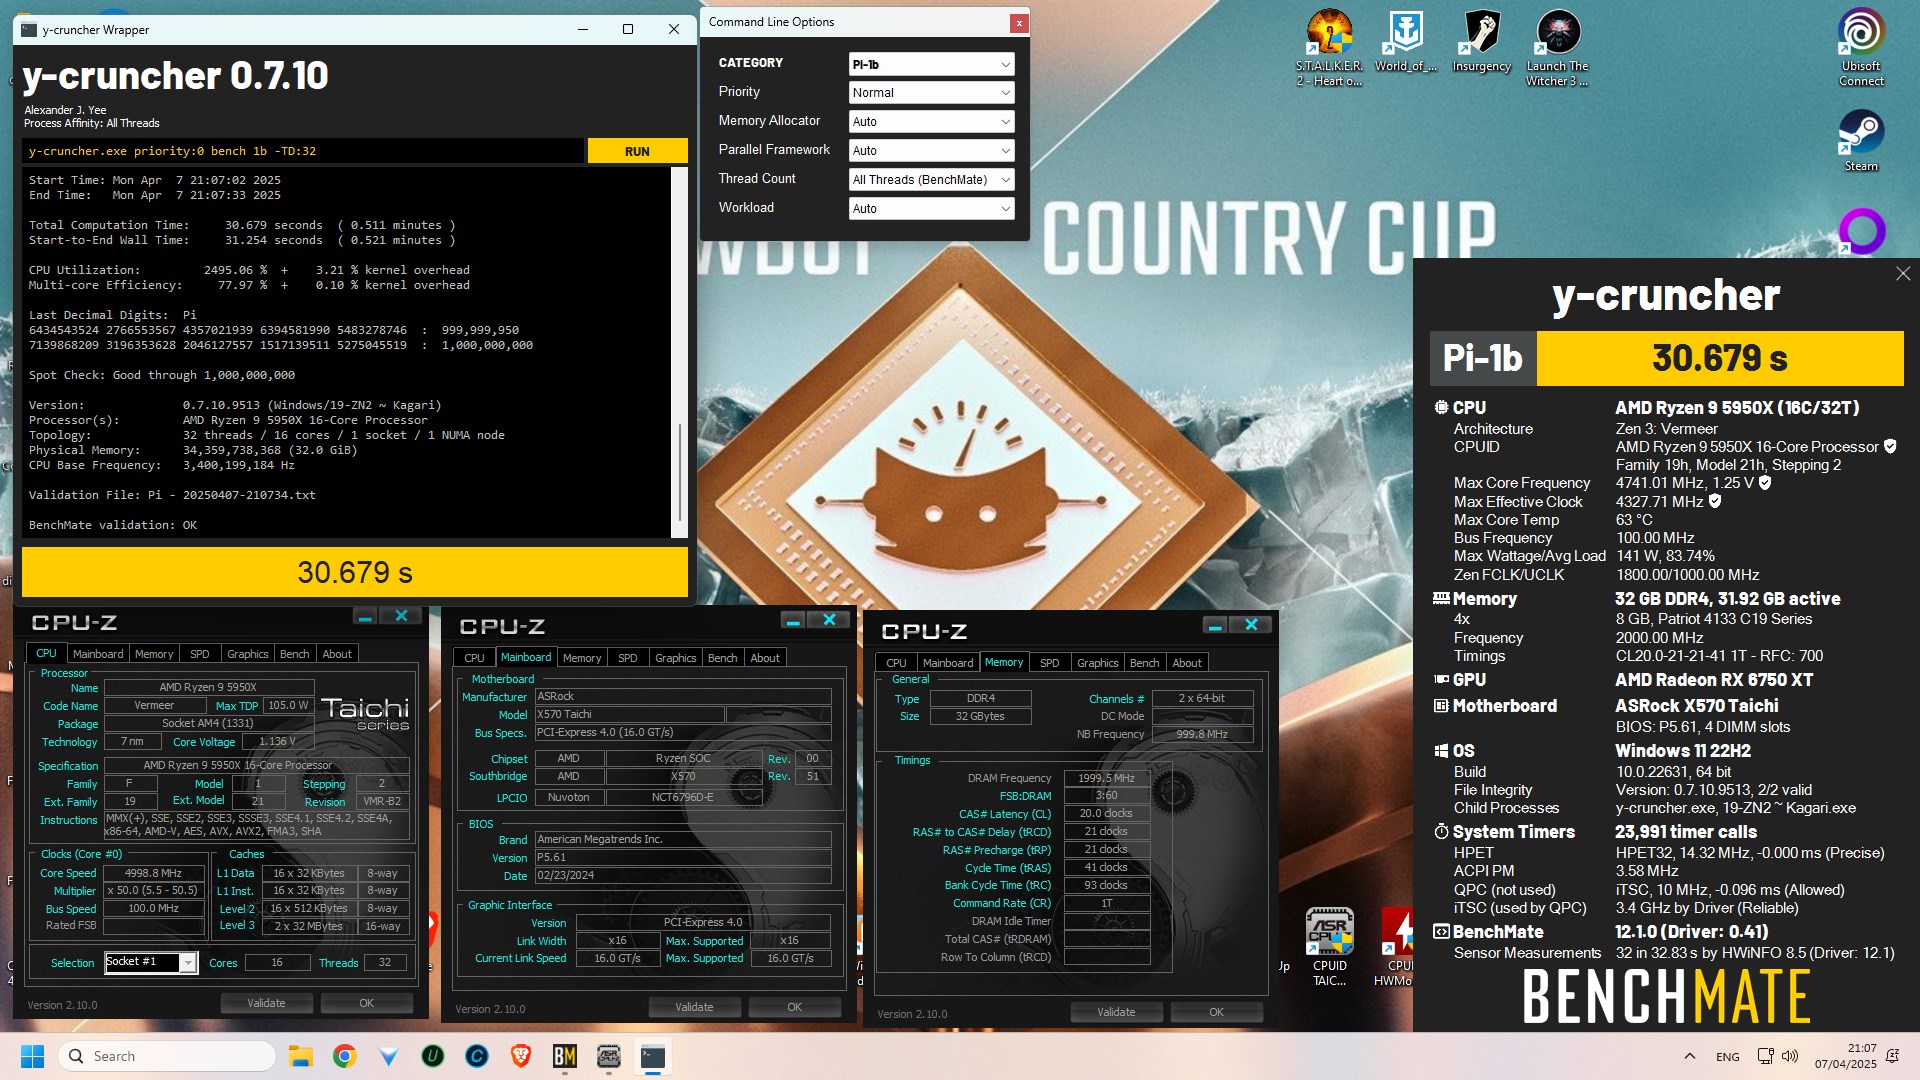The image size is (1920, 1080).
Task: Open BenchMate from the taskbar
Action: (x=564, y=1056)
